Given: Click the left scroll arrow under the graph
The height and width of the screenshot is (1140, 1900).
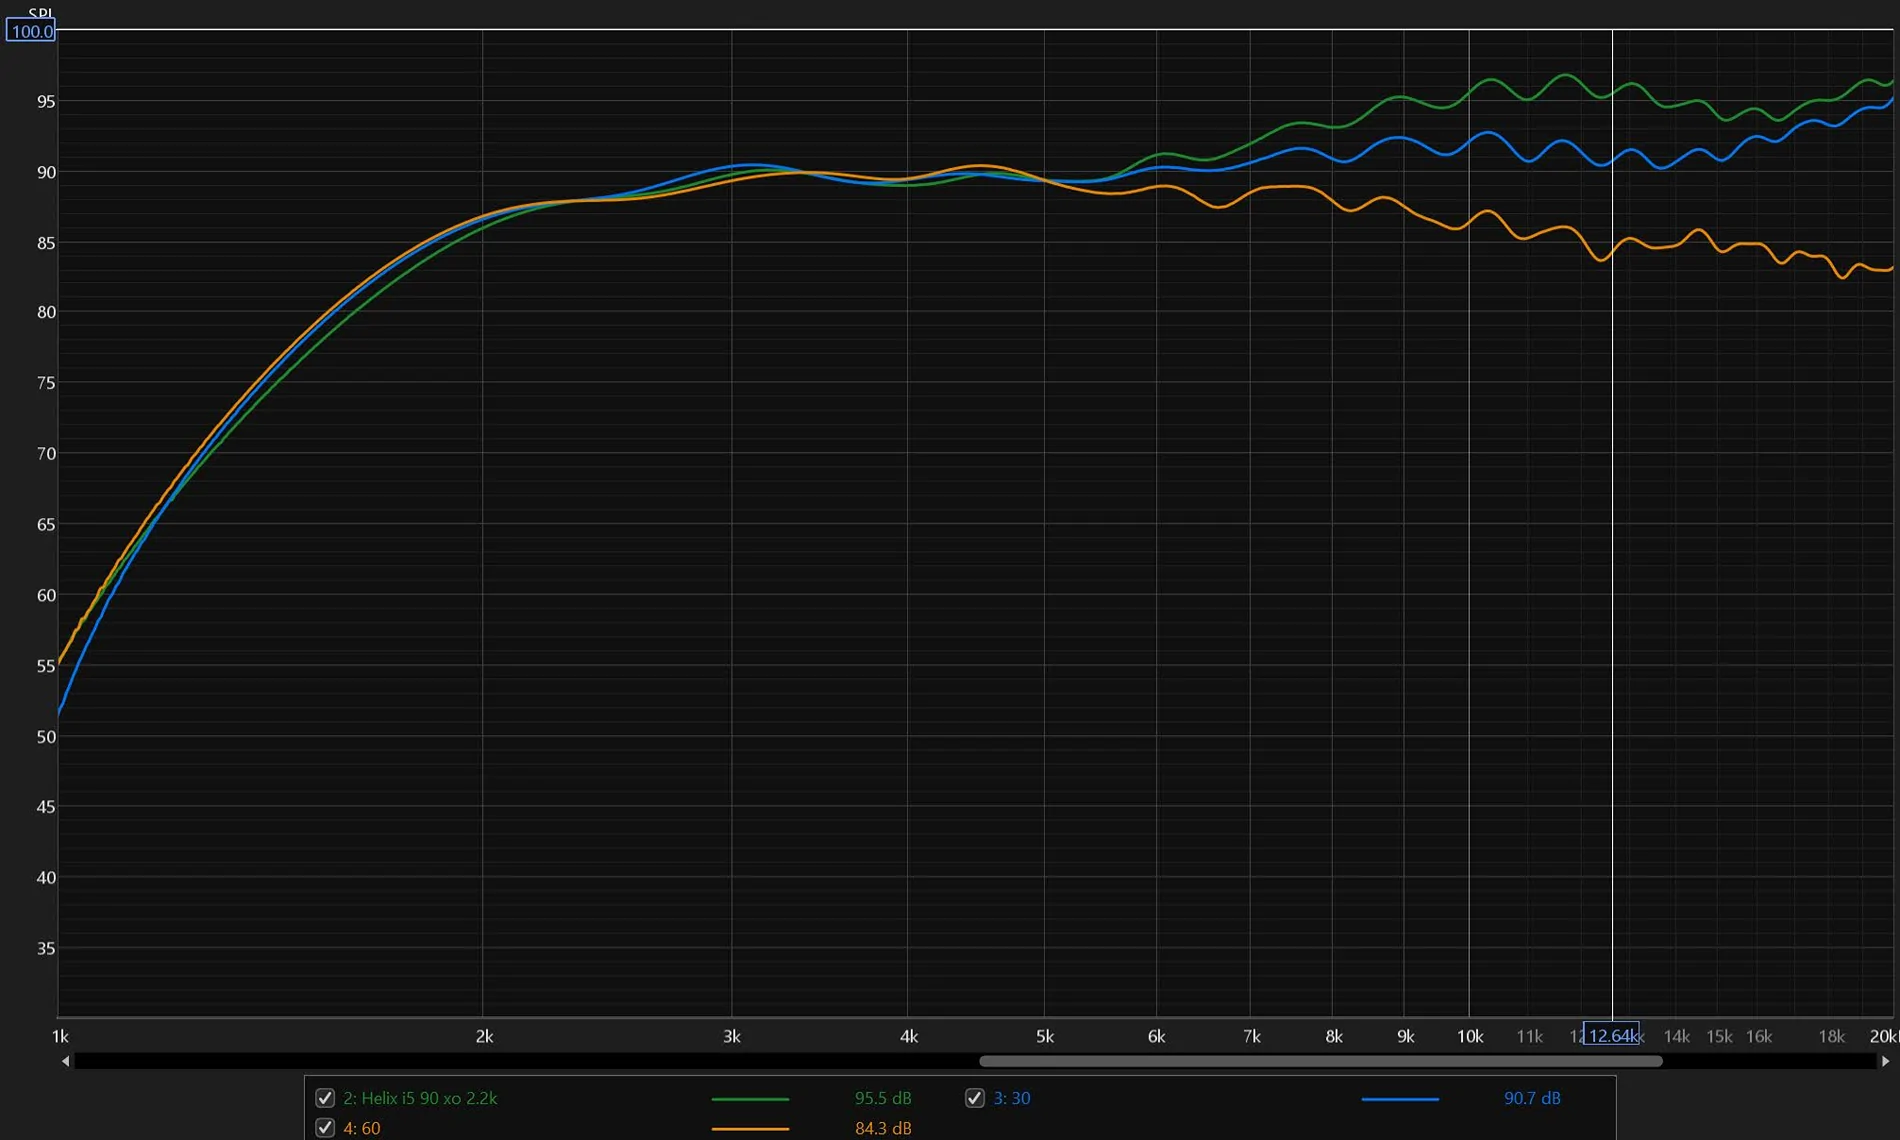Looking at the screenshot, I should (66, 1061).
